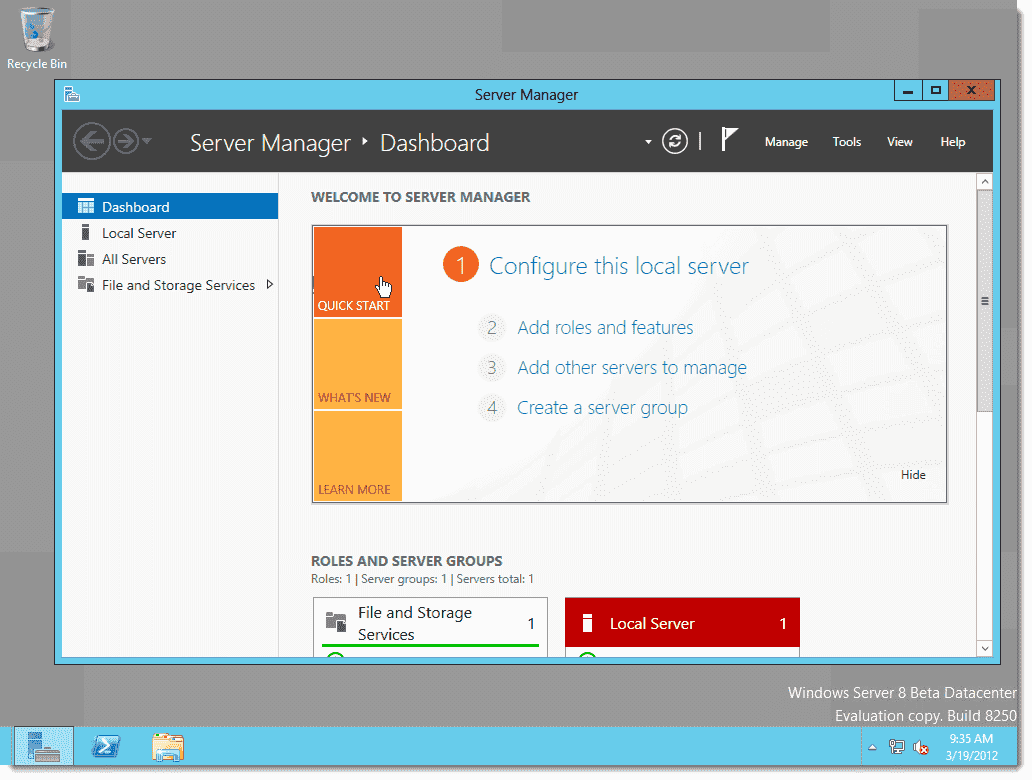Hide the welcome tile

(913, 475)
